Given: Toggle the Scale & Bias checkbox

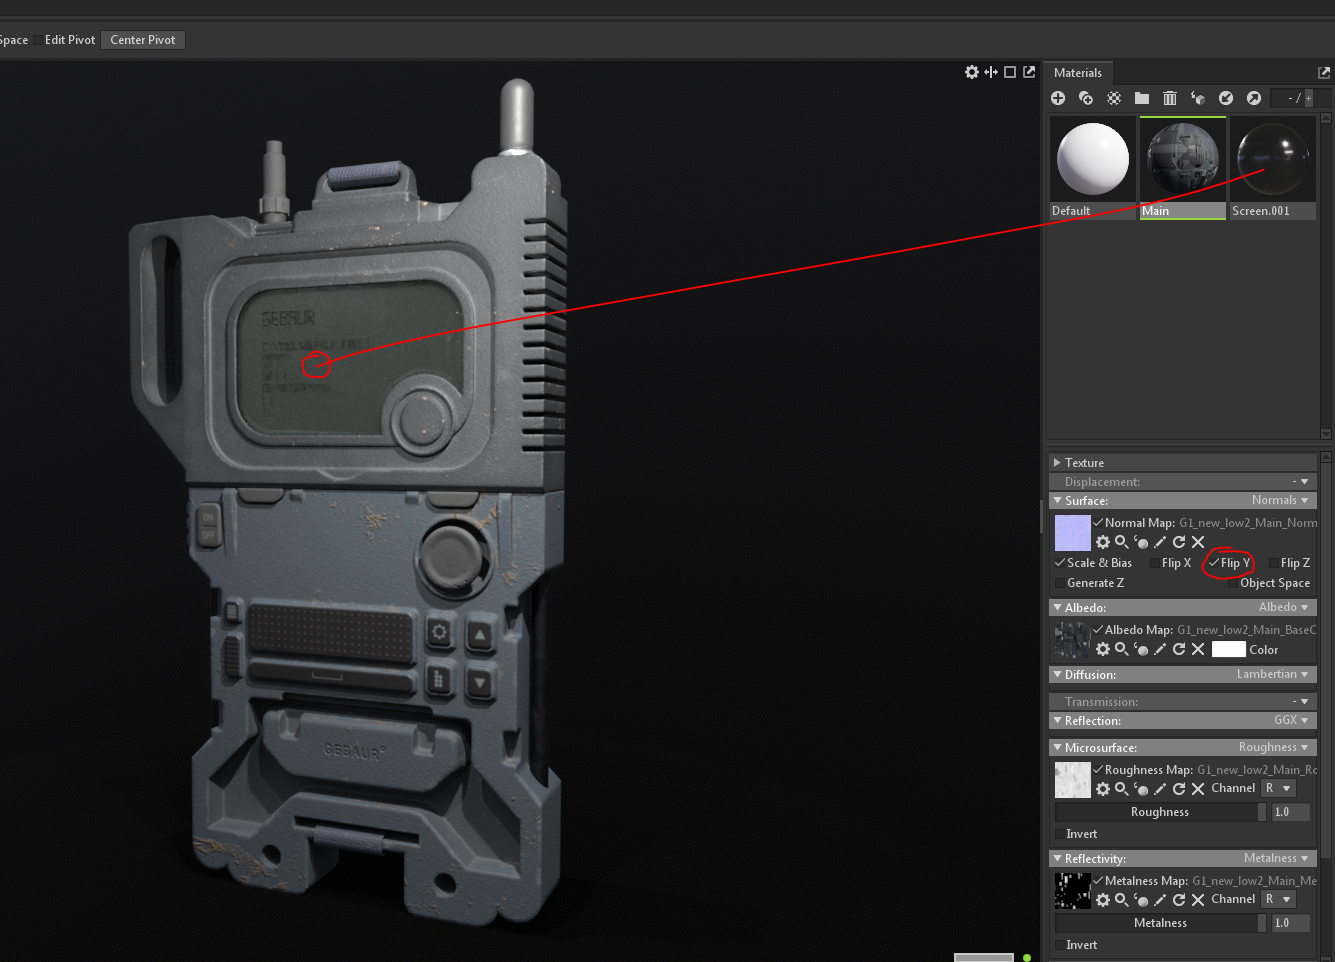Looking at the screenshot, I should pyautogui.click(x=1060, y=563).
